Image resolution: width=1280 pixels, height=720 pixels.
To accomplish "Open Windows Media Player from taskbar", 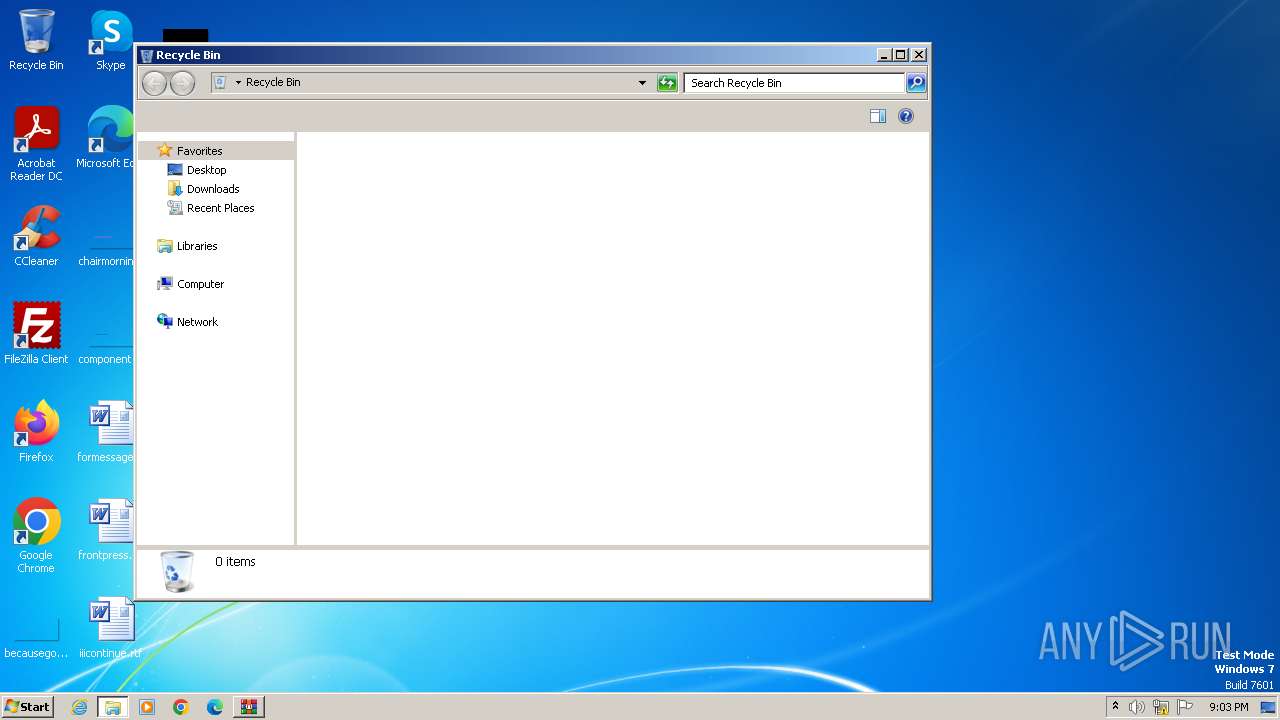I will point(147,707).
